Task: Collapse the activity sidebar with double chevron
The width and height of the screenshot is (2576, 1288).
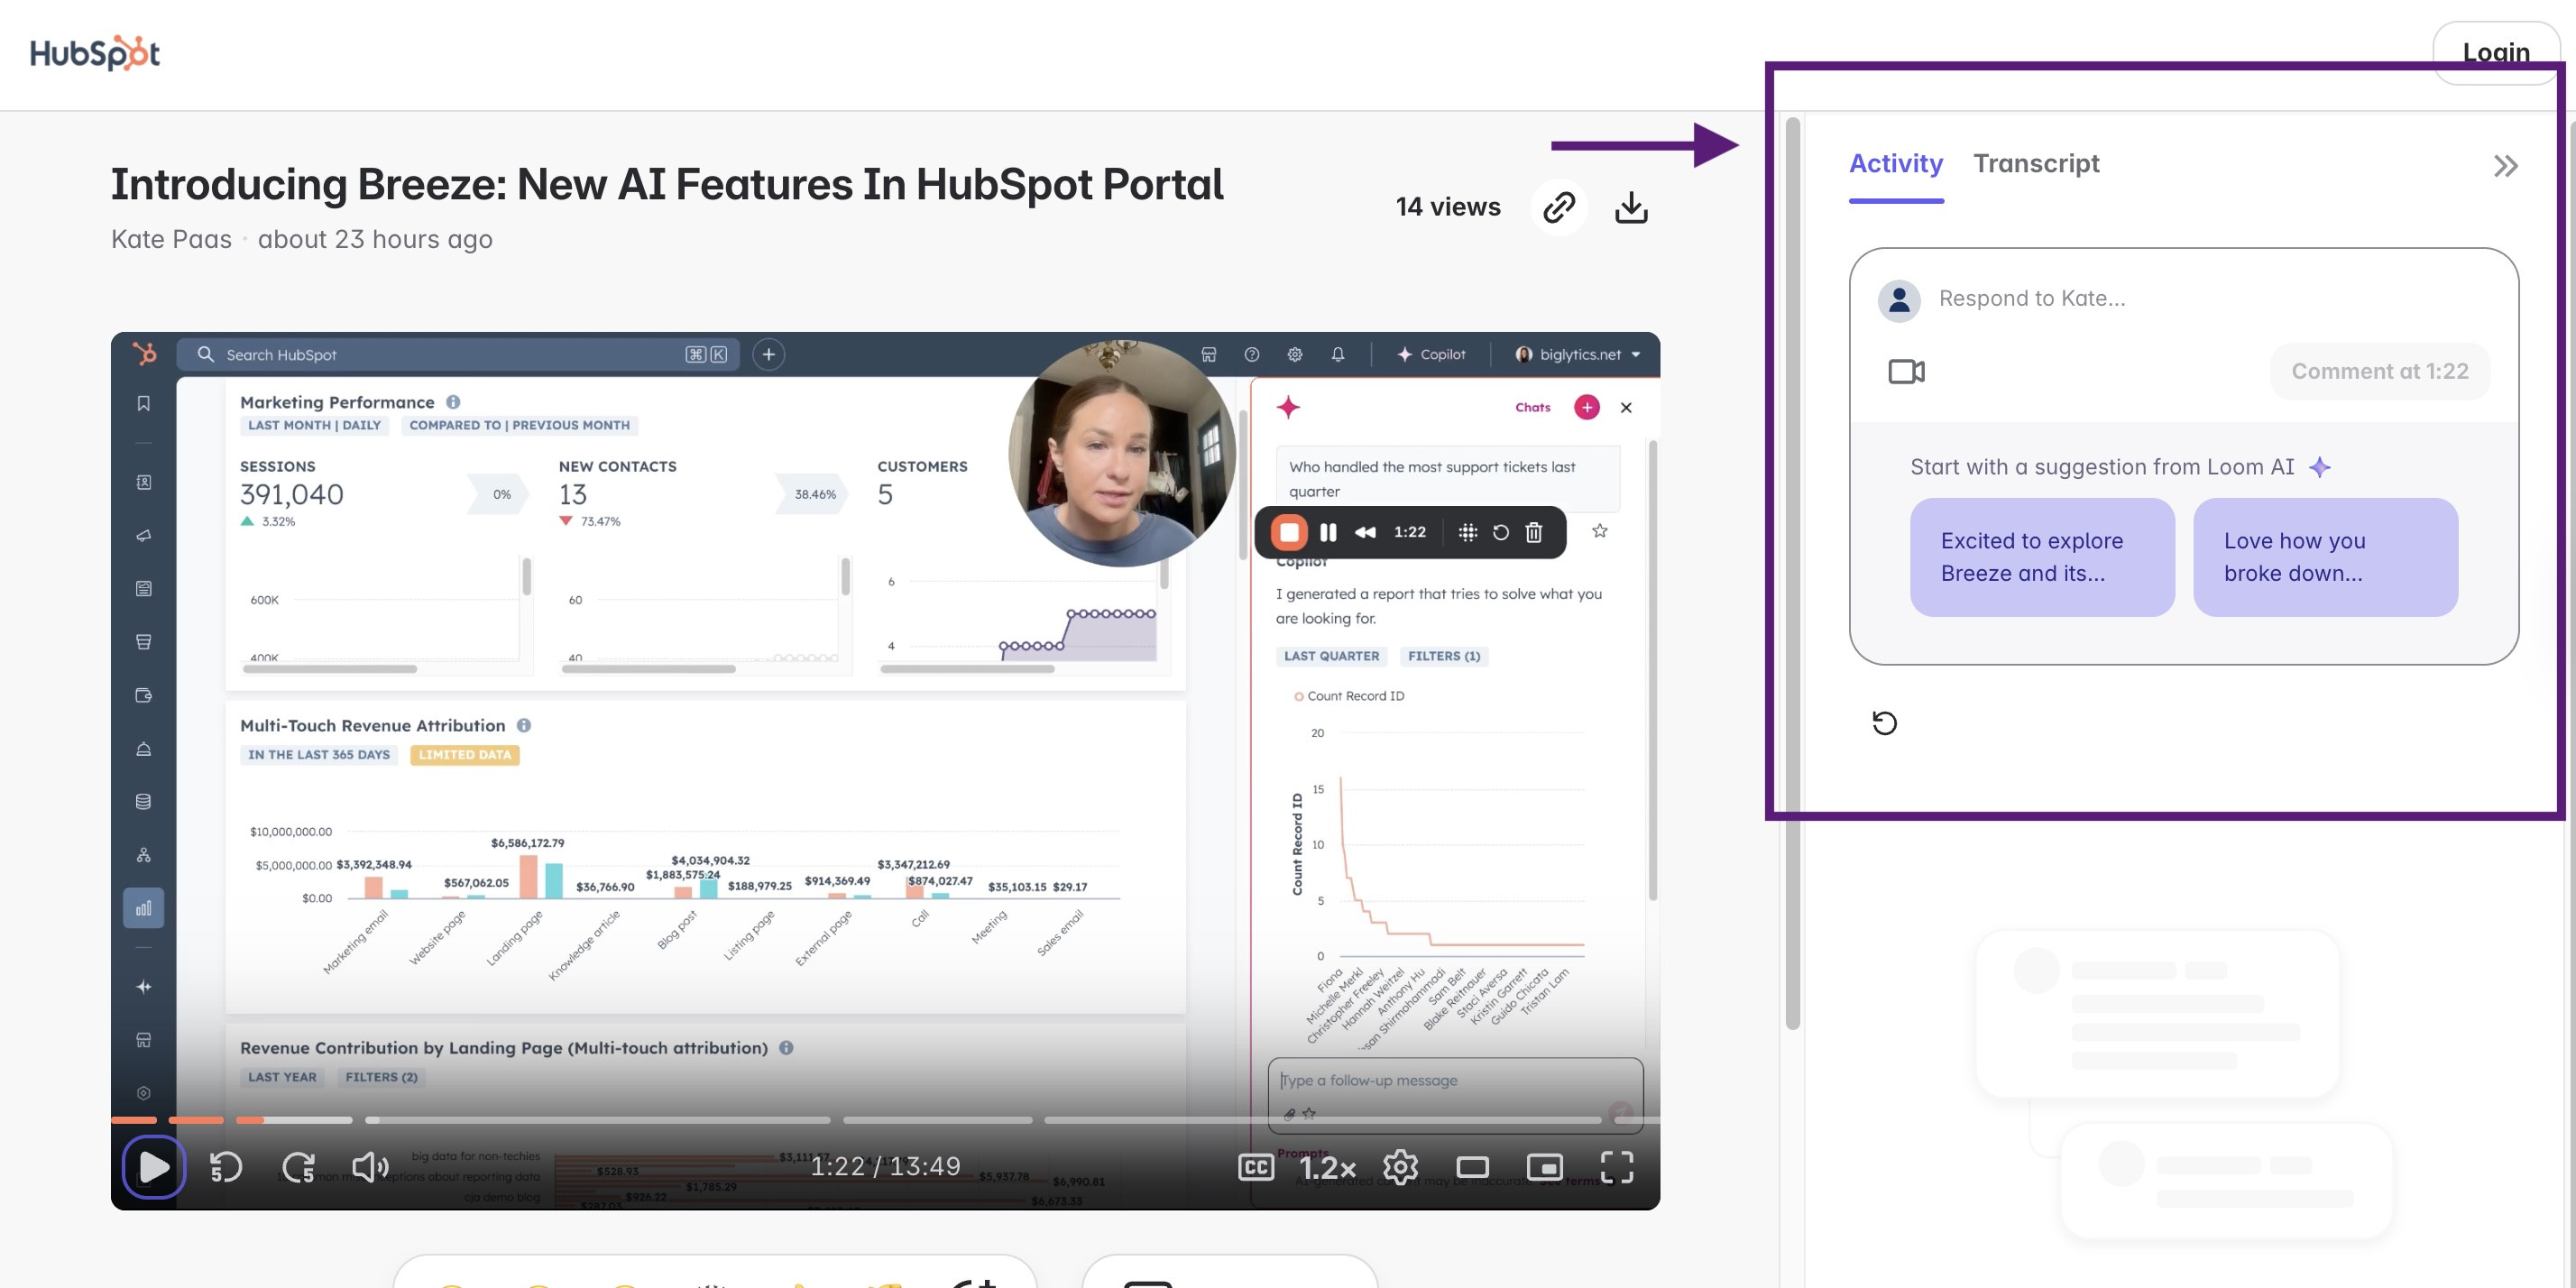Action: tap(2505, 166)
